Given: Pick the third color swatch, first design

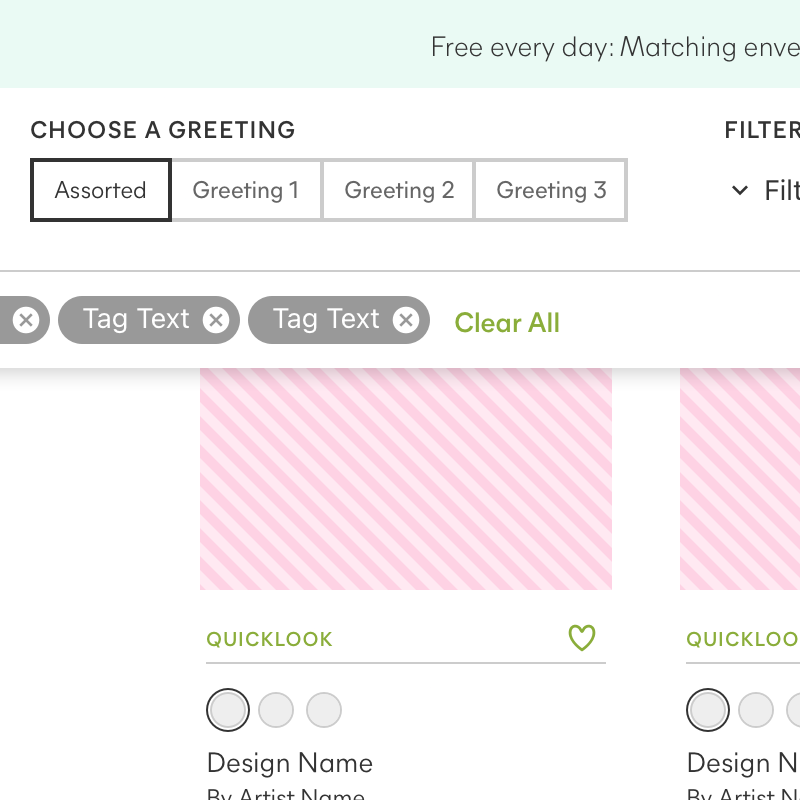Looking at the screenshot, I should pyautogui.click(x=324, y=710).
